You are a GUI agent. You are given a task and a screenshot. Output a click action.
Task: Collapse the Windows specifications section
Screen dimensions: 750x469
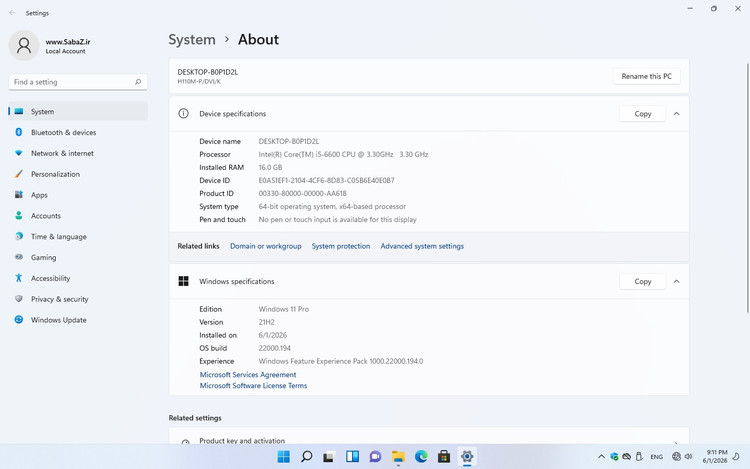tap(676, 282)
